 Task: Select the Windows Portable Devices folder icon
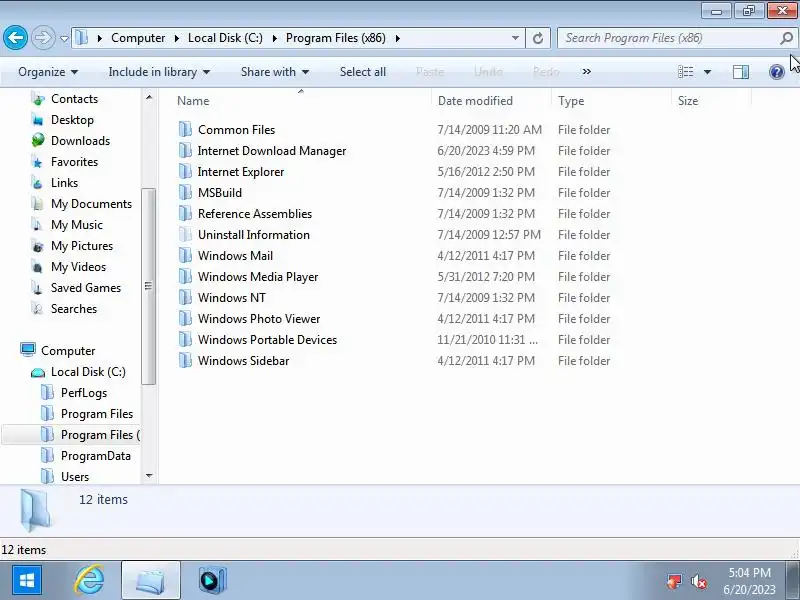[185, 339]
